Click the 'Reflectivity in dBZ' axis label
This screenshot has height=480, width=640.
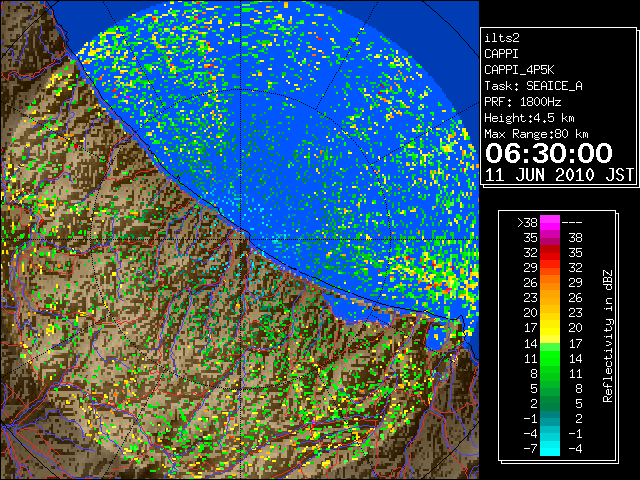[607, 336]
